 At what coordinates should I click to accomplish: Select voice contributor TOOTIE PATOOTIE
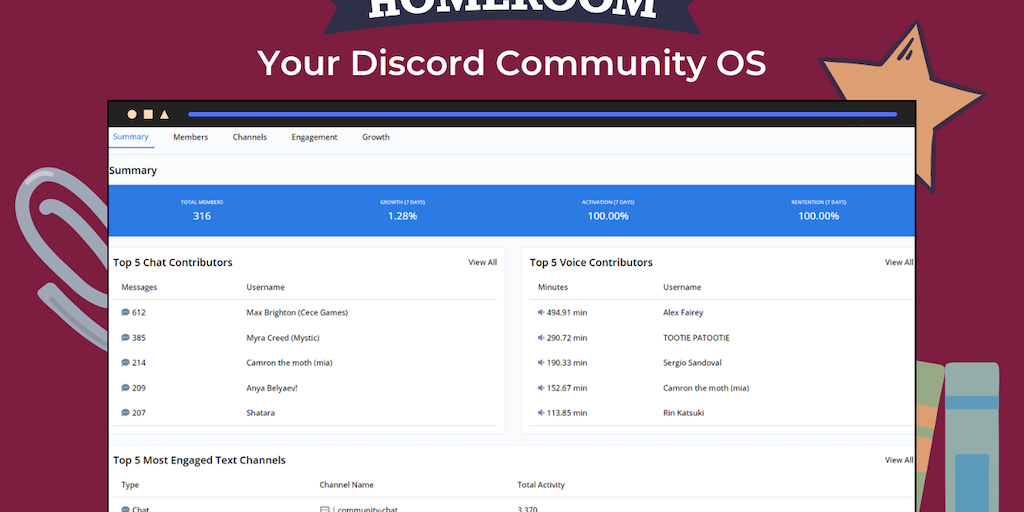pos(696,338)
